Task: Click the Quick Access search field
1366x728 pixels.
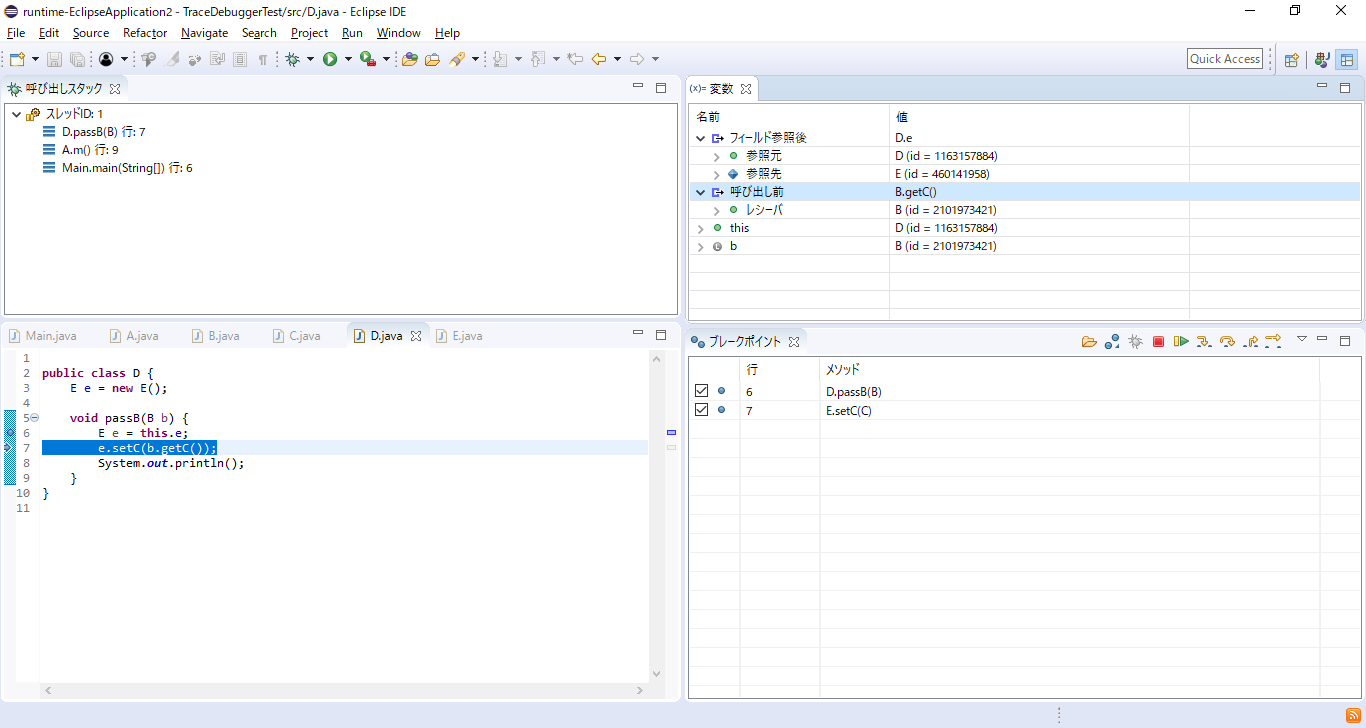Action: coord(1224,59)
